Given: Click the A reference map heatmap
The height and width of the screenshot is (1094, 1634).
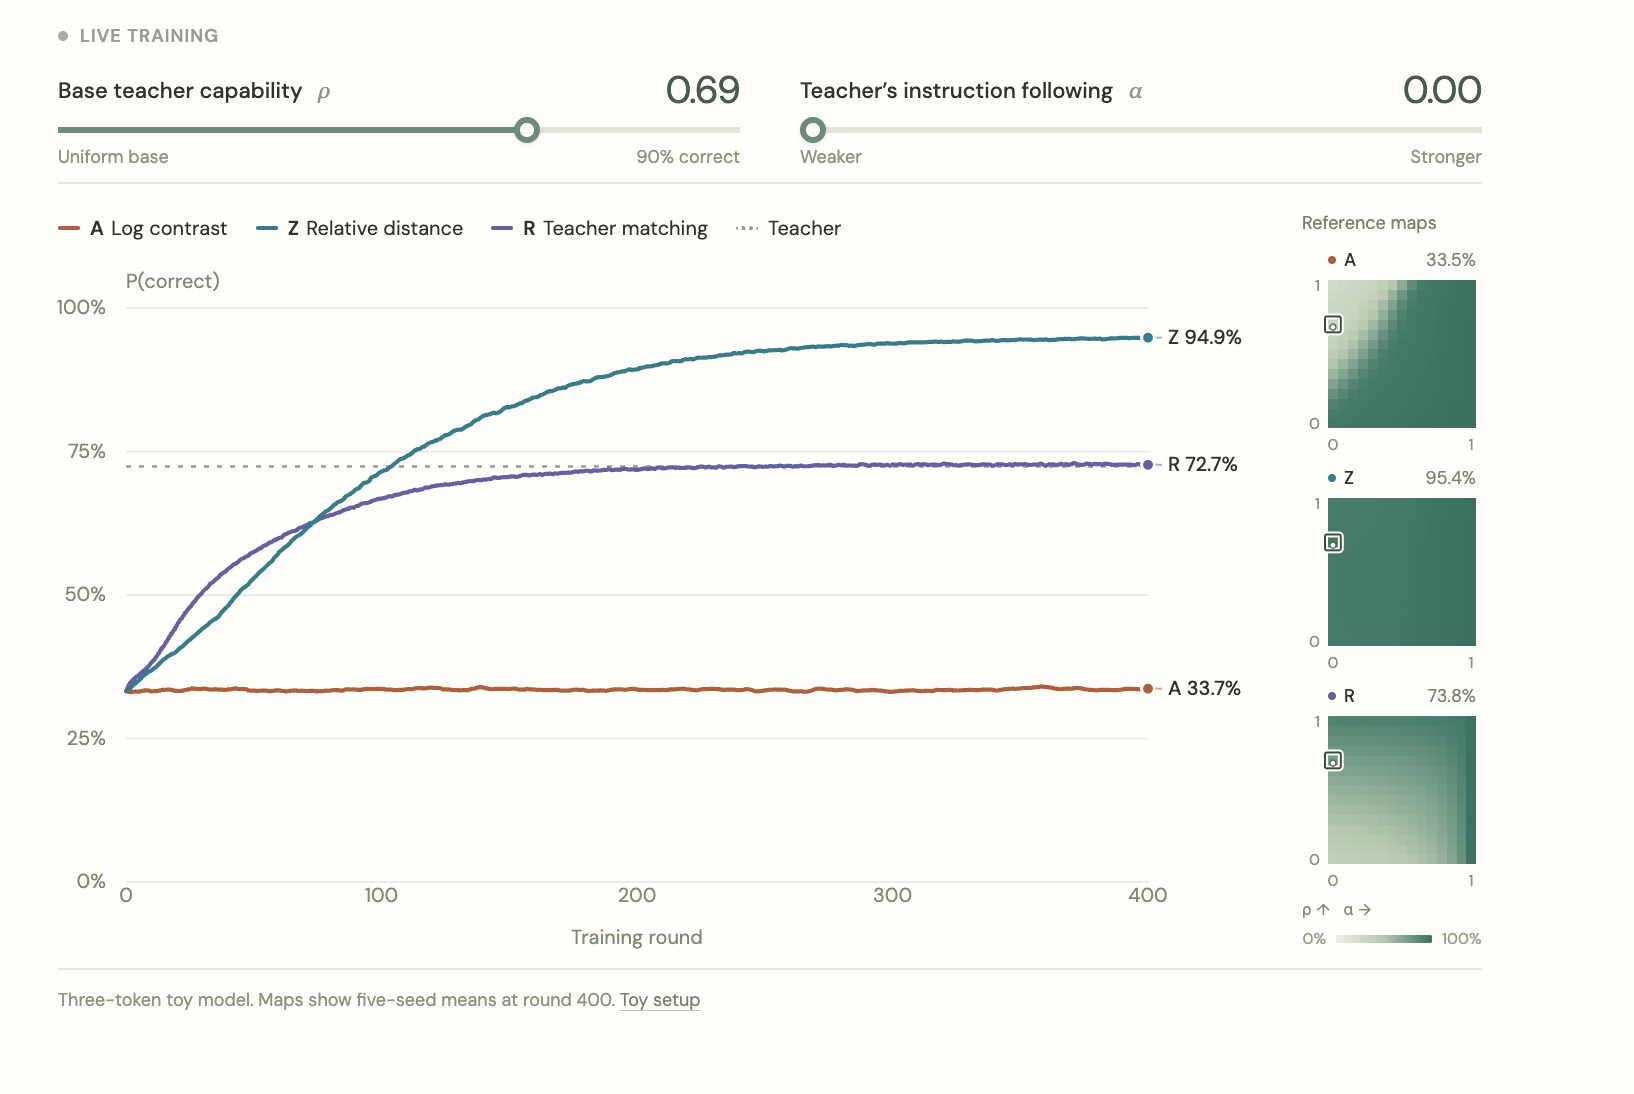Looking at the screenshot, I should (x=1402, y=354).
